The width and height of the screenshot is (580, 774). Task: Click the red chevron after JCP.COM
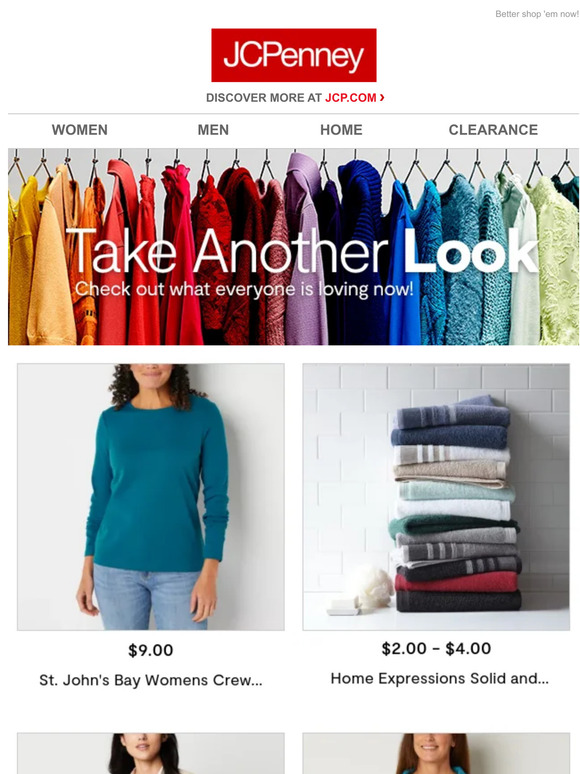pos(382,97)
